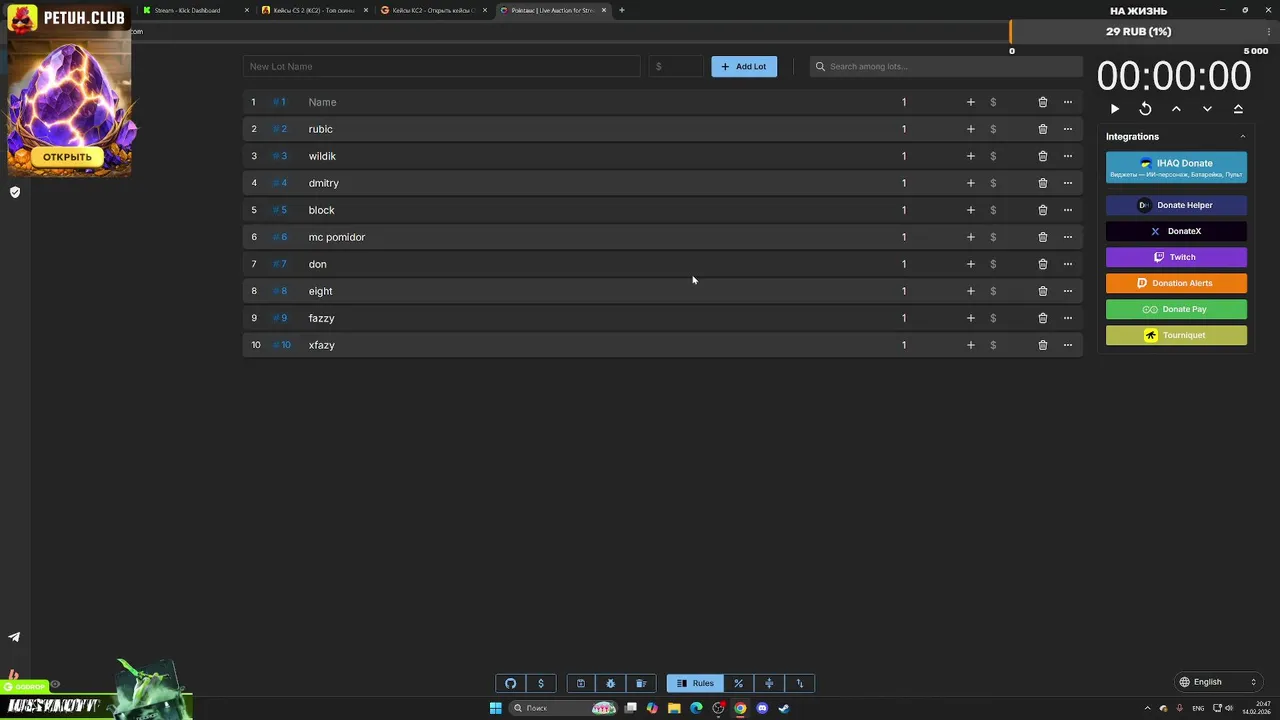The height and width of the screenshot is (720, 1280).
Task: Click the Add Lot button
Action: point(744,66)
